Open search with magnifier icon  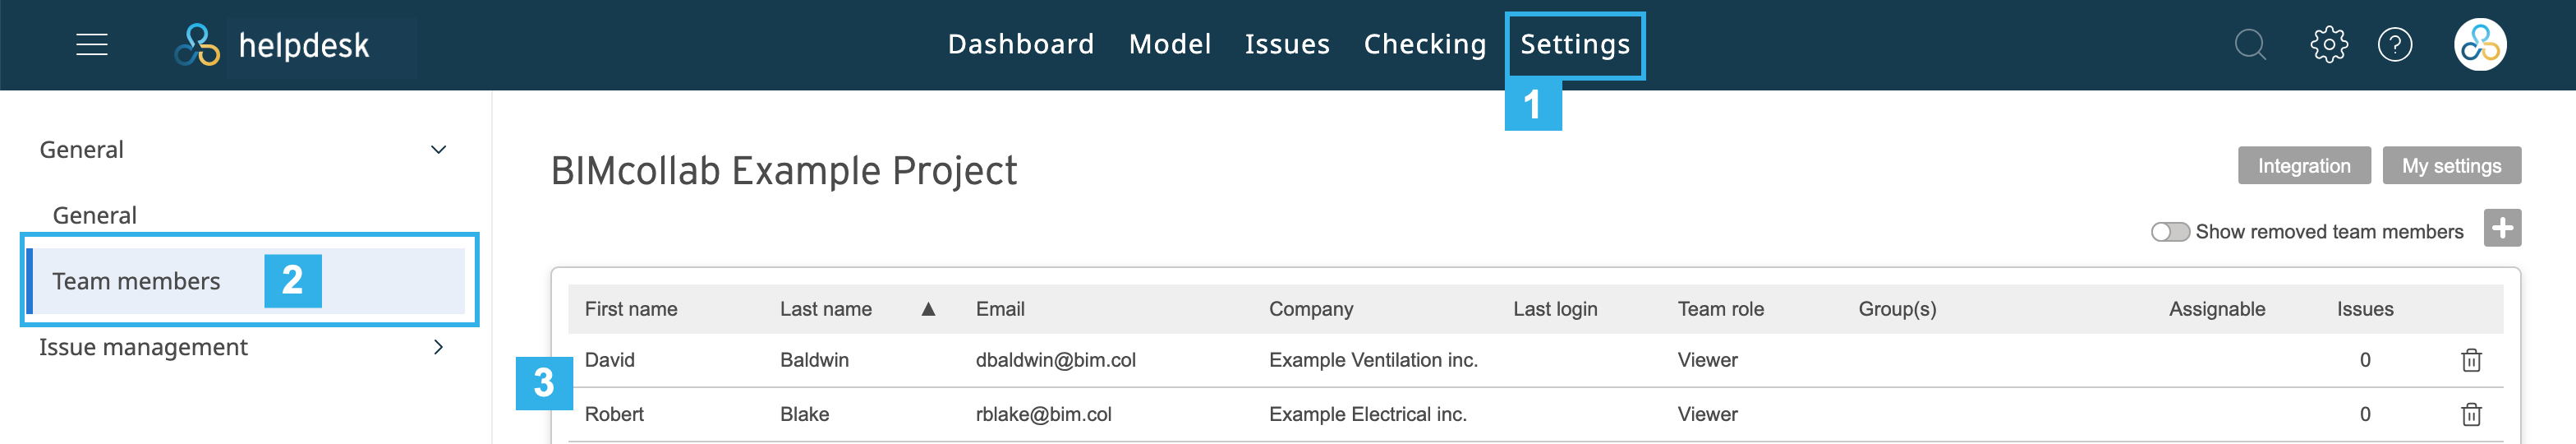point(2250,45)
